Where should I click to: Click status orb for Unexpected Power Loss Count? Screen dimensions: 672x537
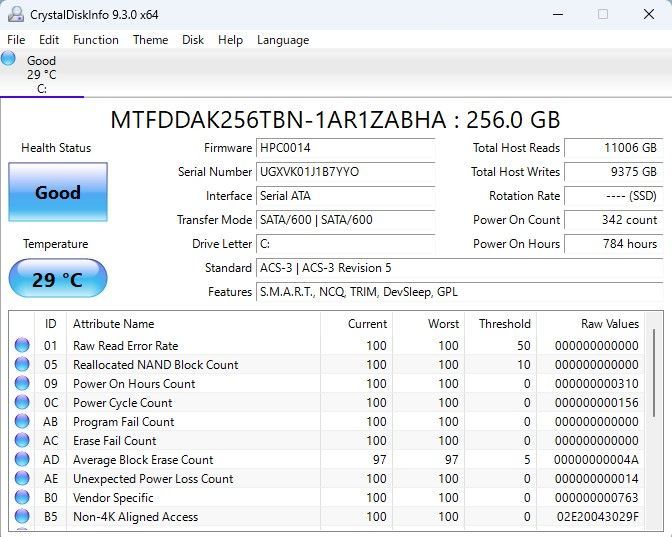coord(22,478)
